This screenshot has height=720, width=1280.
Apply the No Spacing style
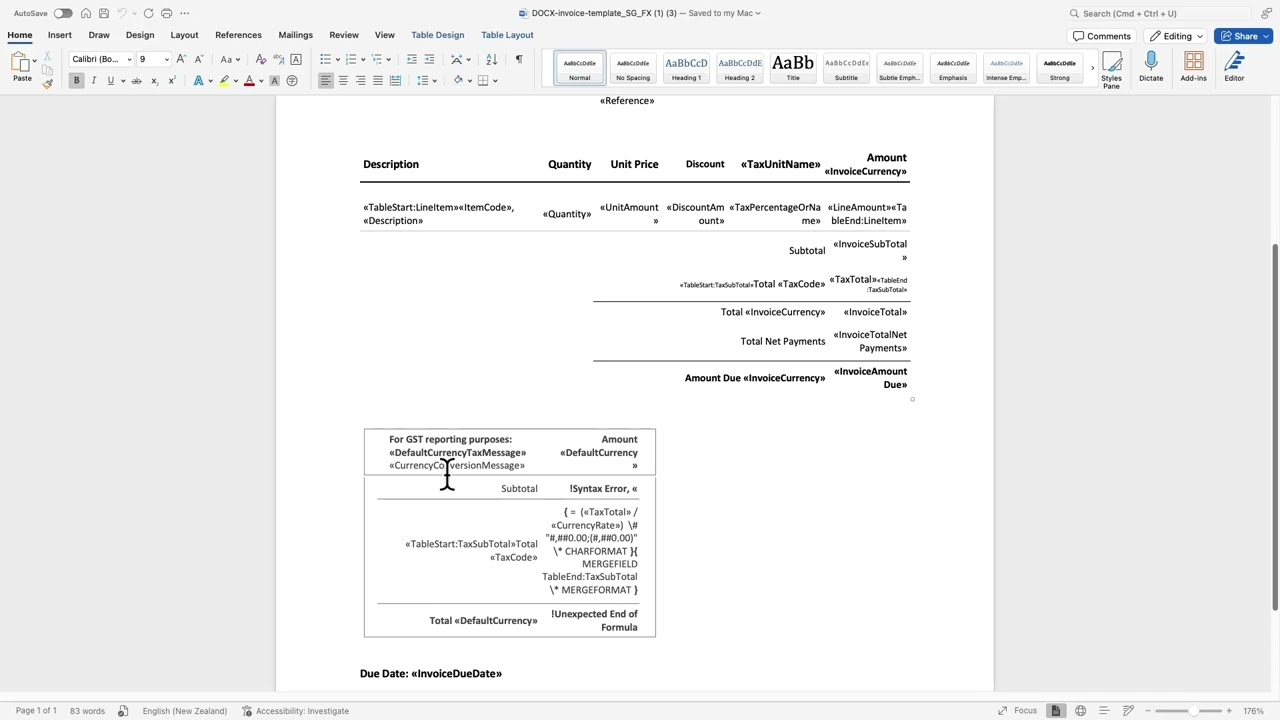(x=633, y=67)
